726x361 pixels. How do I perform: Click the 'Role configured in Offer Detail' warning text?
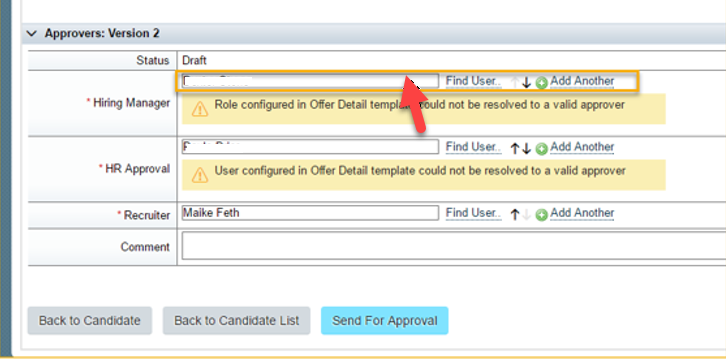click(x=419, y=105)
